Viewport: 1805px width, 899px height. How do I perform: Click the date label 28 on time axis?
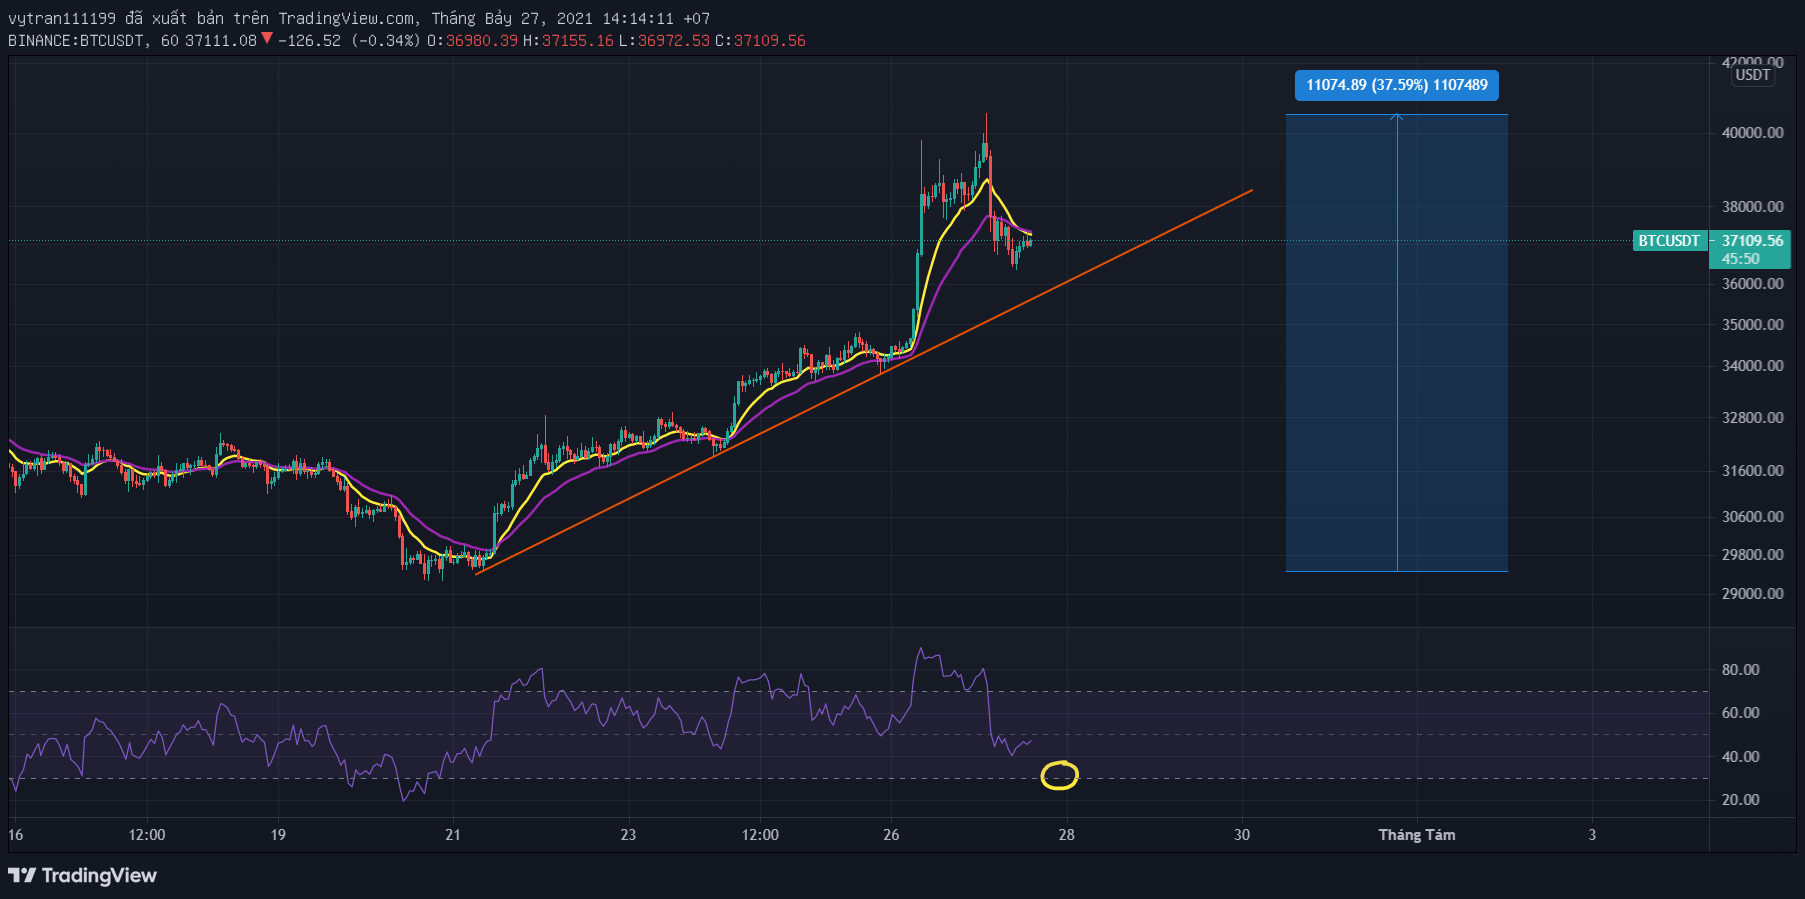tap(1067, 835)
